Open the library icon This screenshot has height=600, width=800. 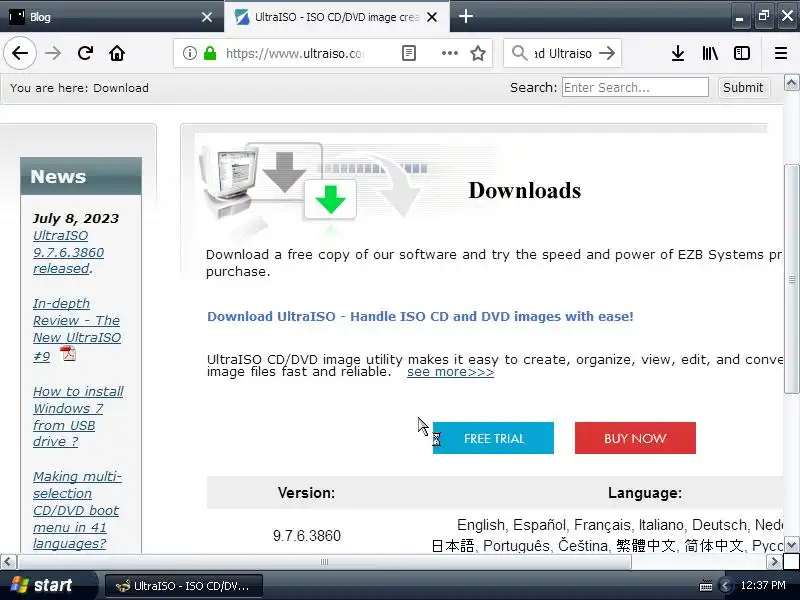[710, 53]
